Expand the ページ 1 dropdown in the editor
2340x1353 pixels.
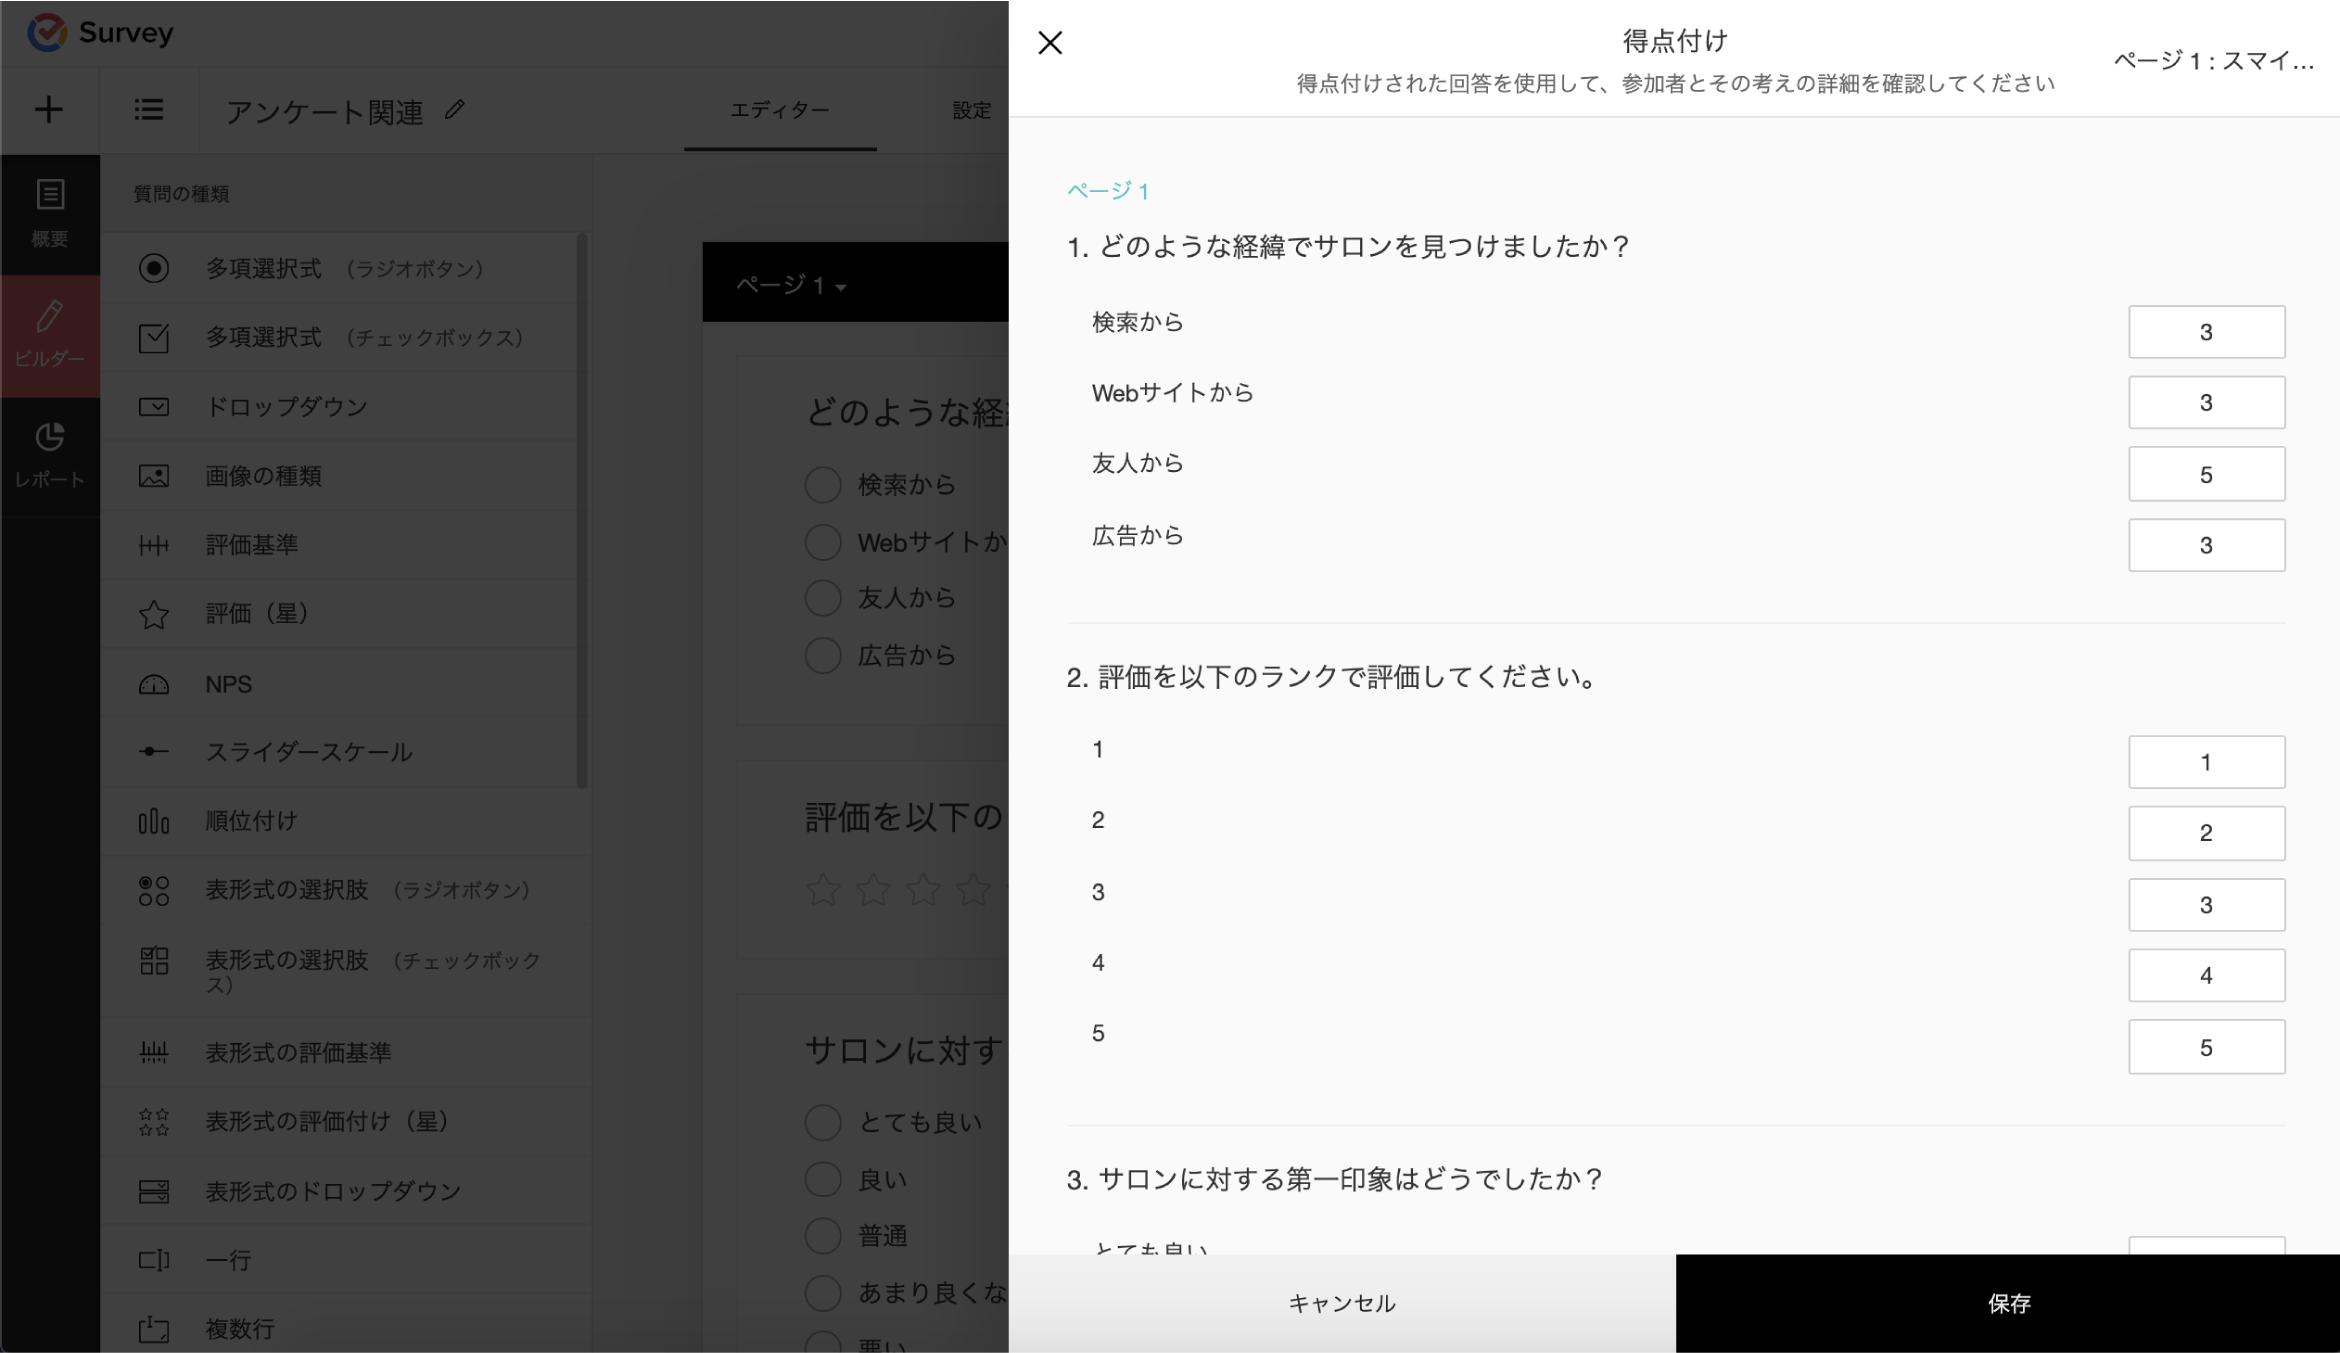792,286
